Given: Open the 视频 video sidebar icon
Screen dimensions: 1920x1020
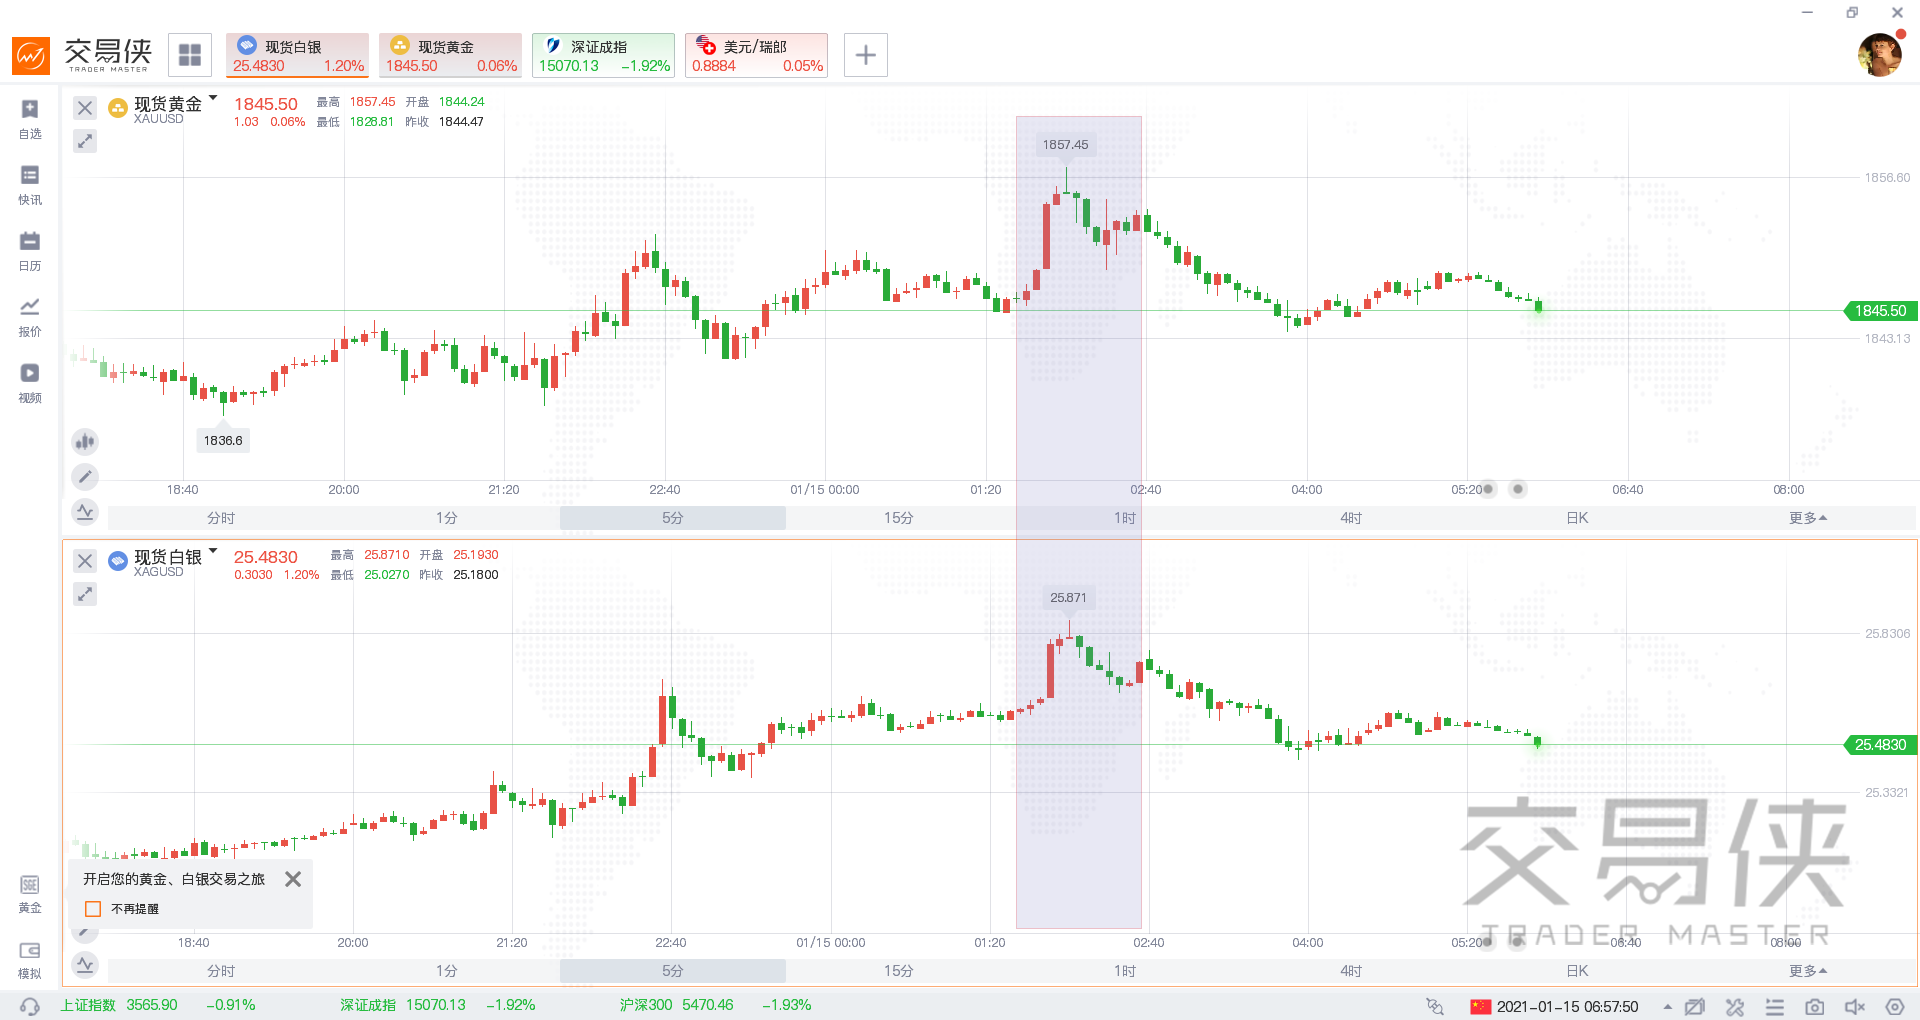Looking at the screenshot, I should pos(30,382).
